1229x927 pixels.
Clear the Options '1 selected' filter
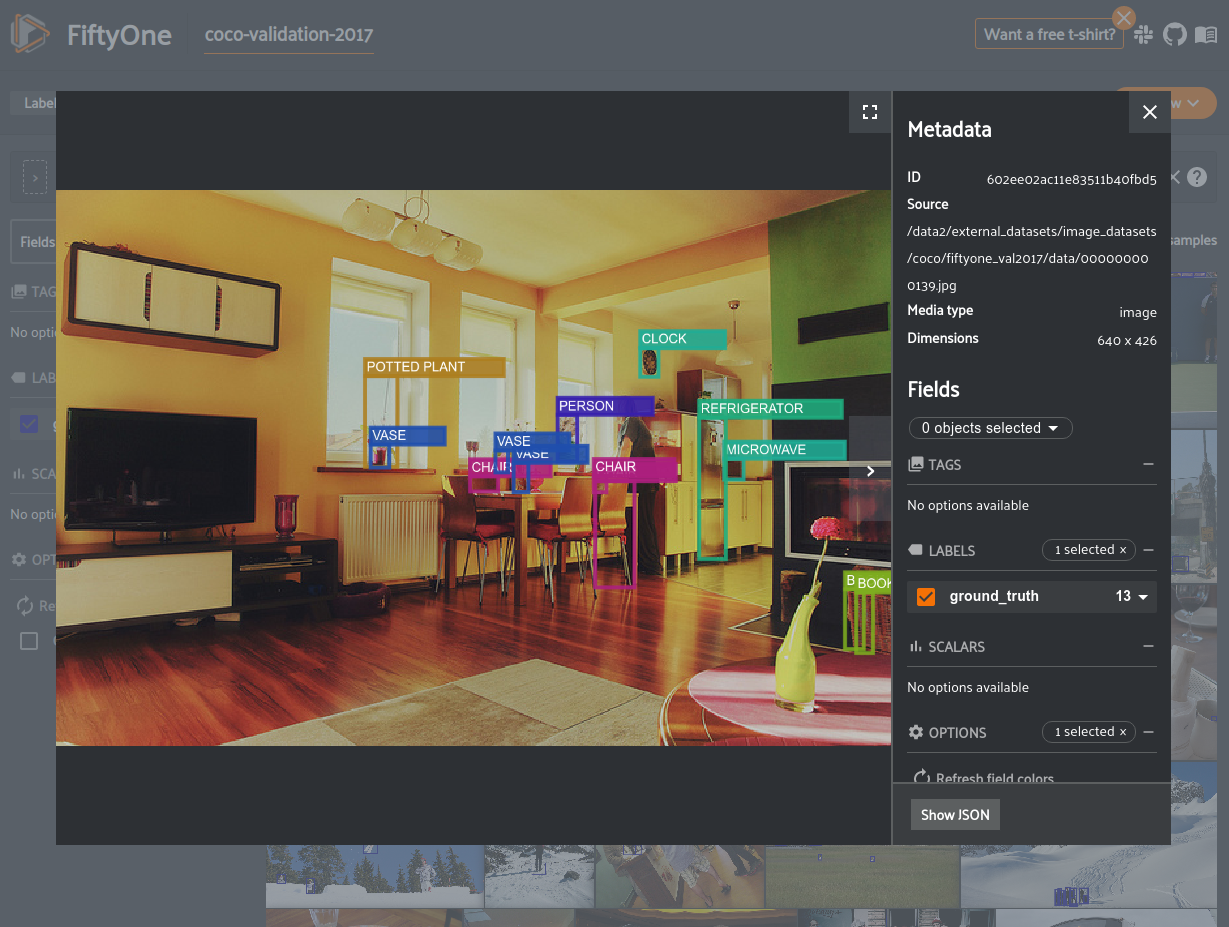coord(1122,732)
